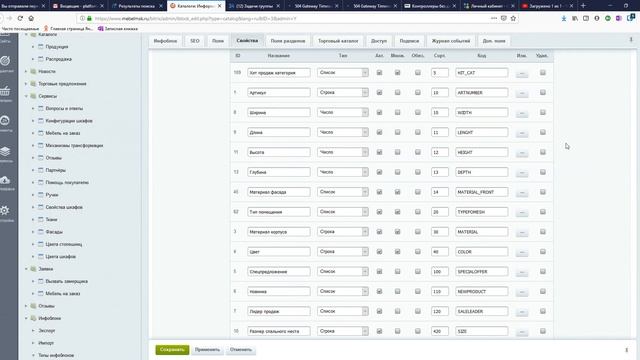Click the green extension icon in browser toolbar
The height and width of the screenshot is (360, 640).
point(608,18)
